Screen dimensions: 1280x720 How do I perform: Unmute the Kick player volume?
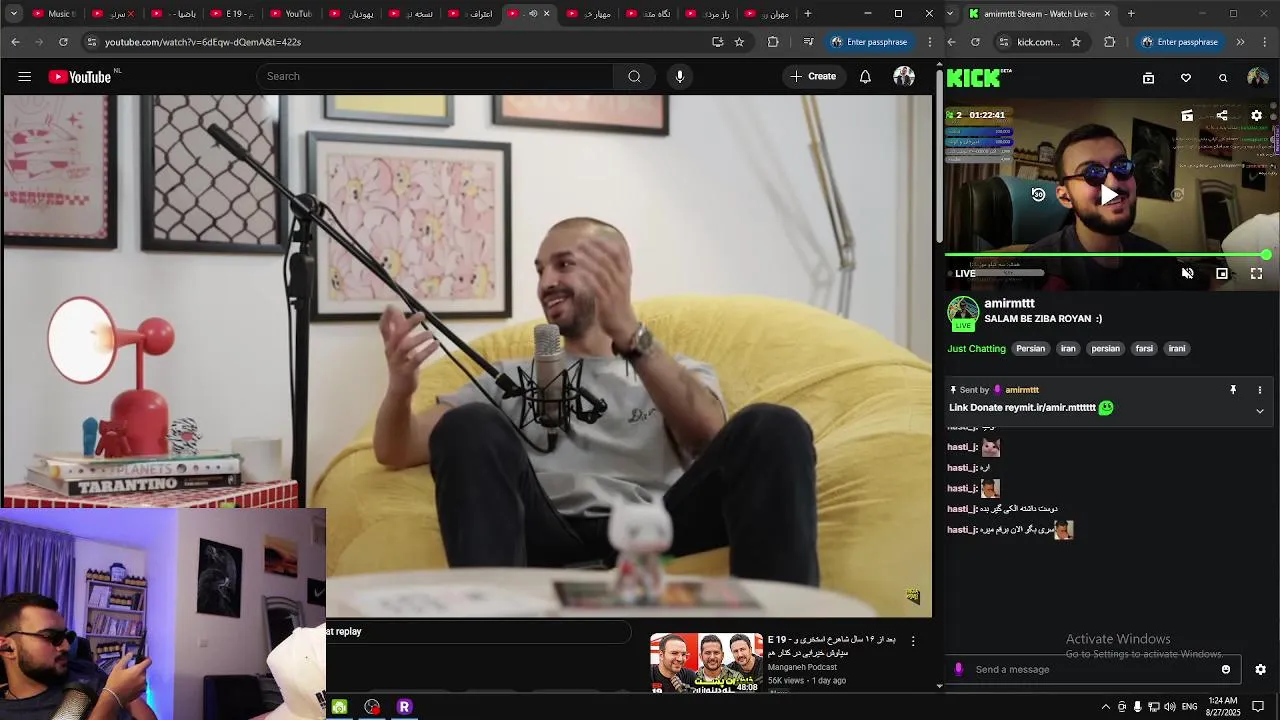[x=1187, y=273]
